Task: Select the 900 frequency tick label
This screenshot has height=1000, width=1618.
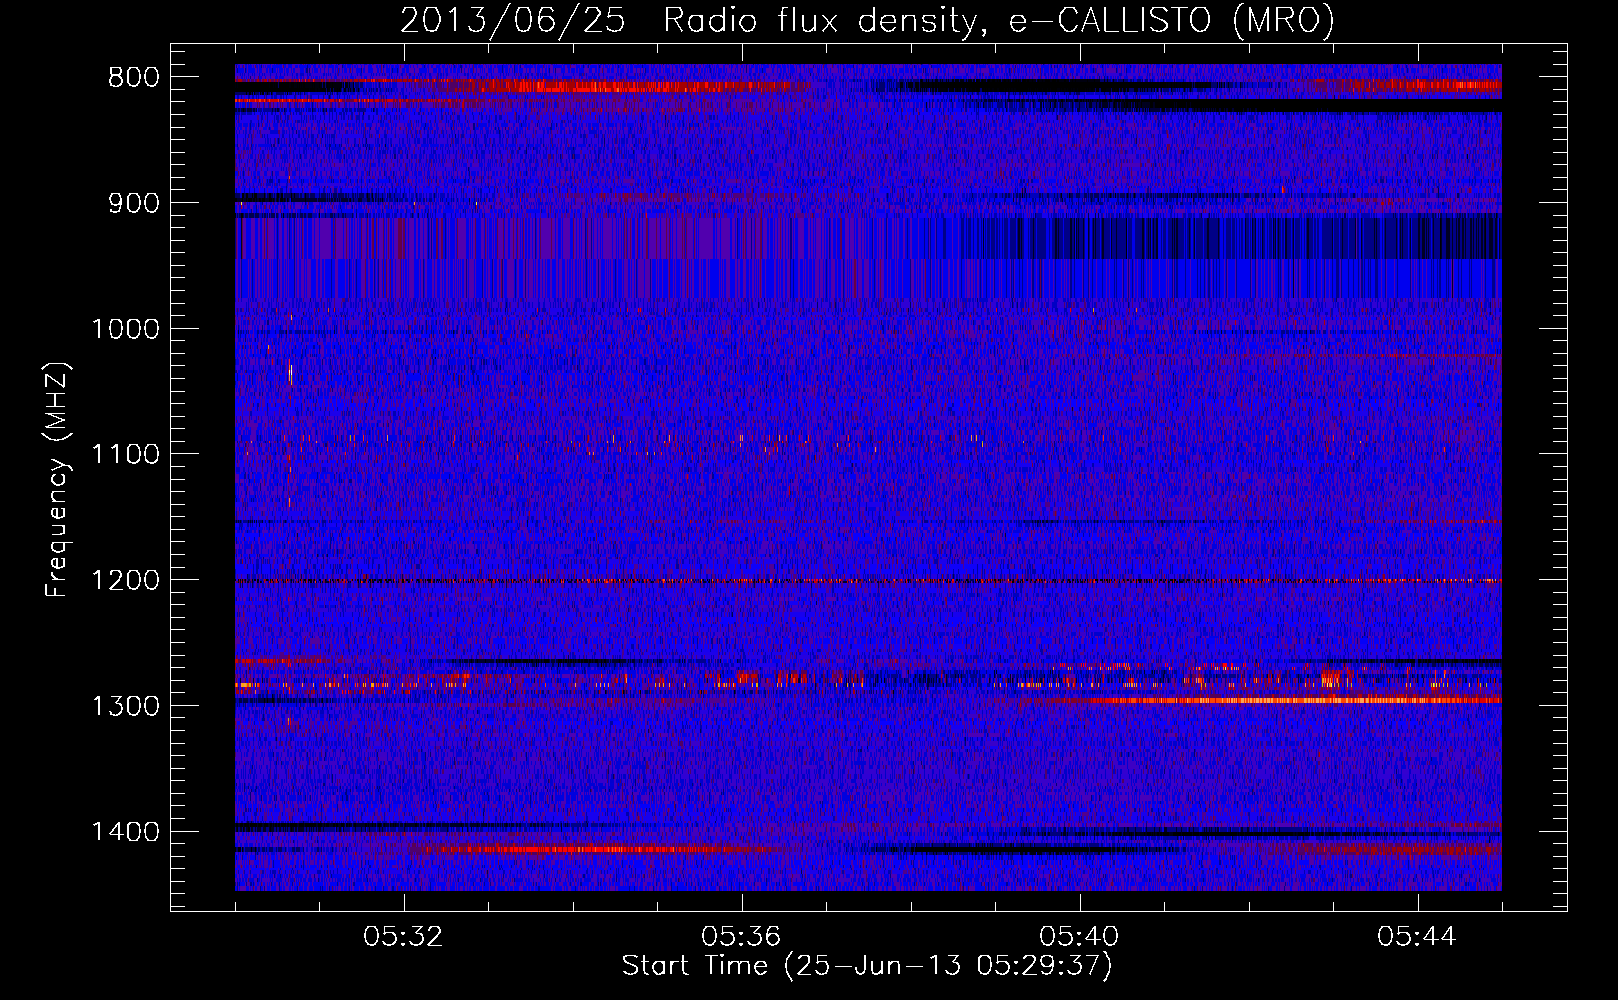Action: [x=134, y=204]
